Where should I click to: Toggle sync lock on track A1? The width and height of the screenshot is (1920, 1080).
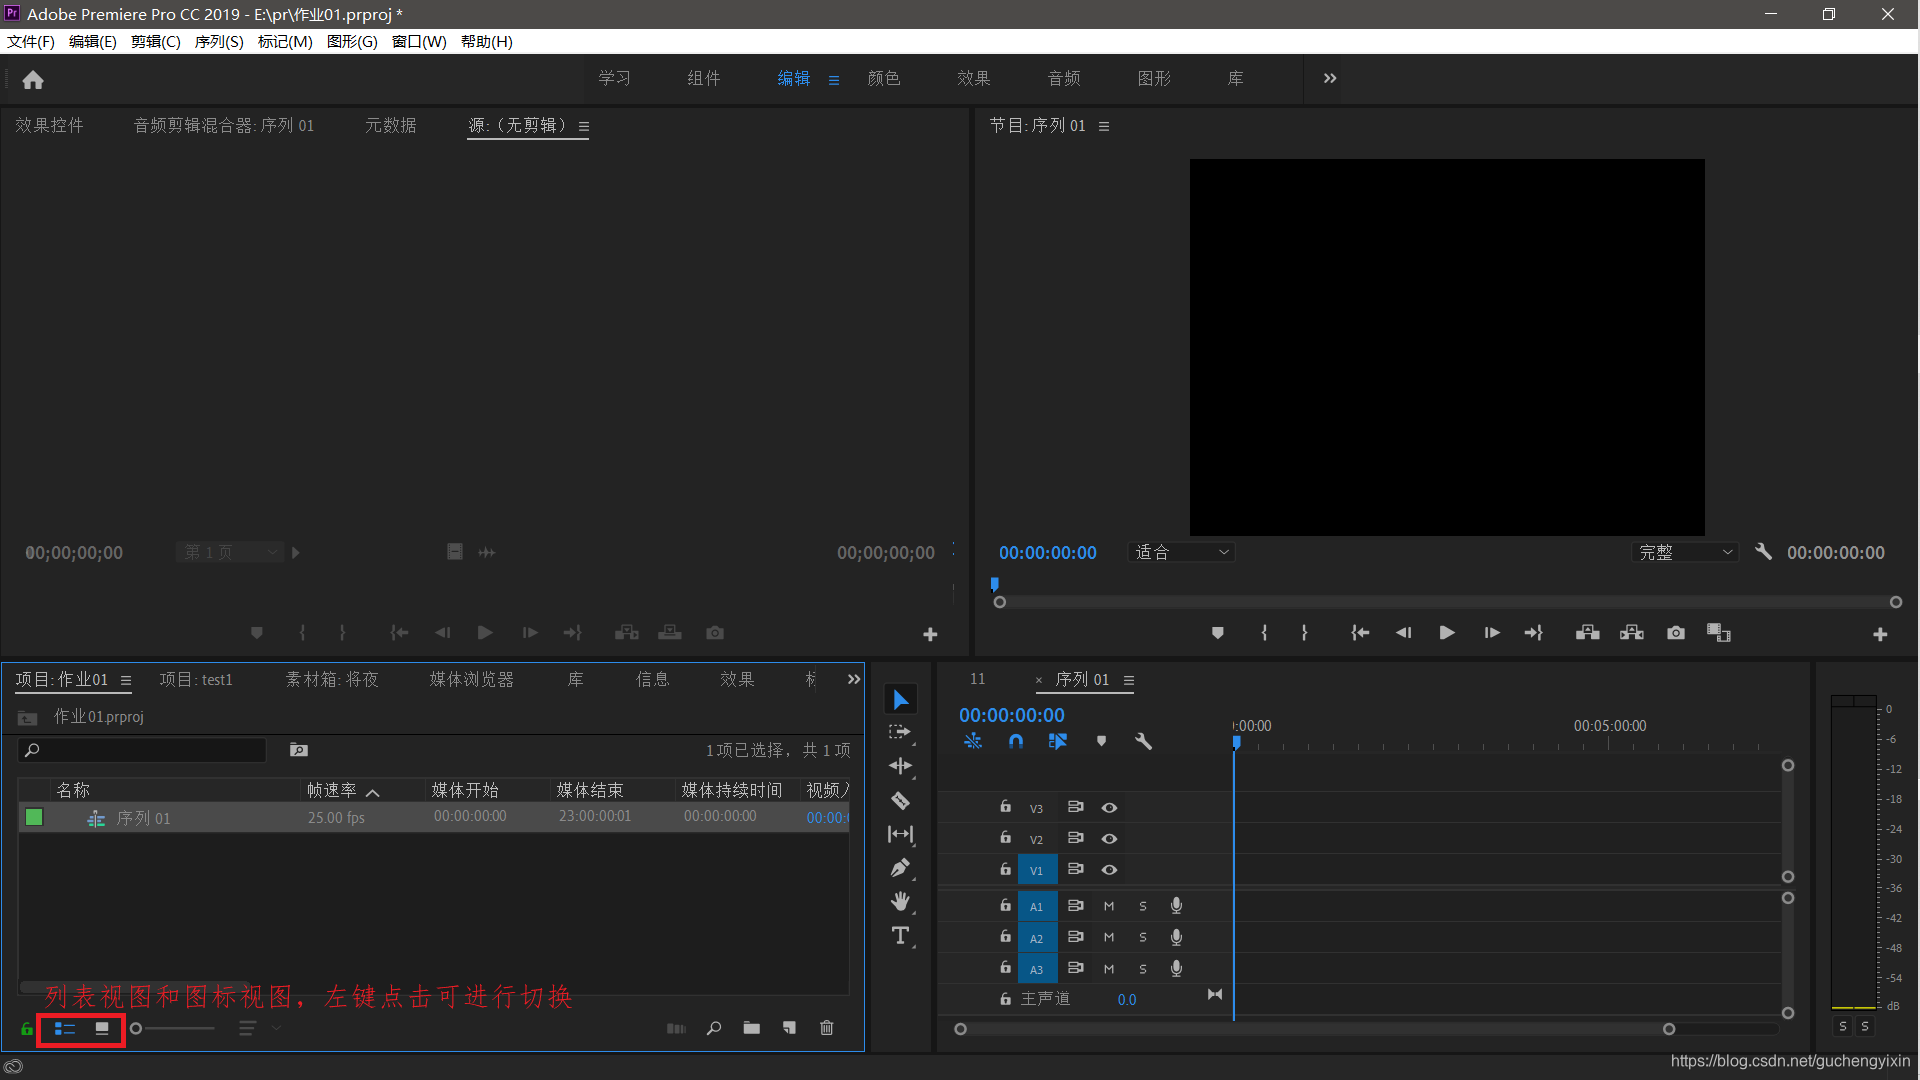[x=1075, y=906]
